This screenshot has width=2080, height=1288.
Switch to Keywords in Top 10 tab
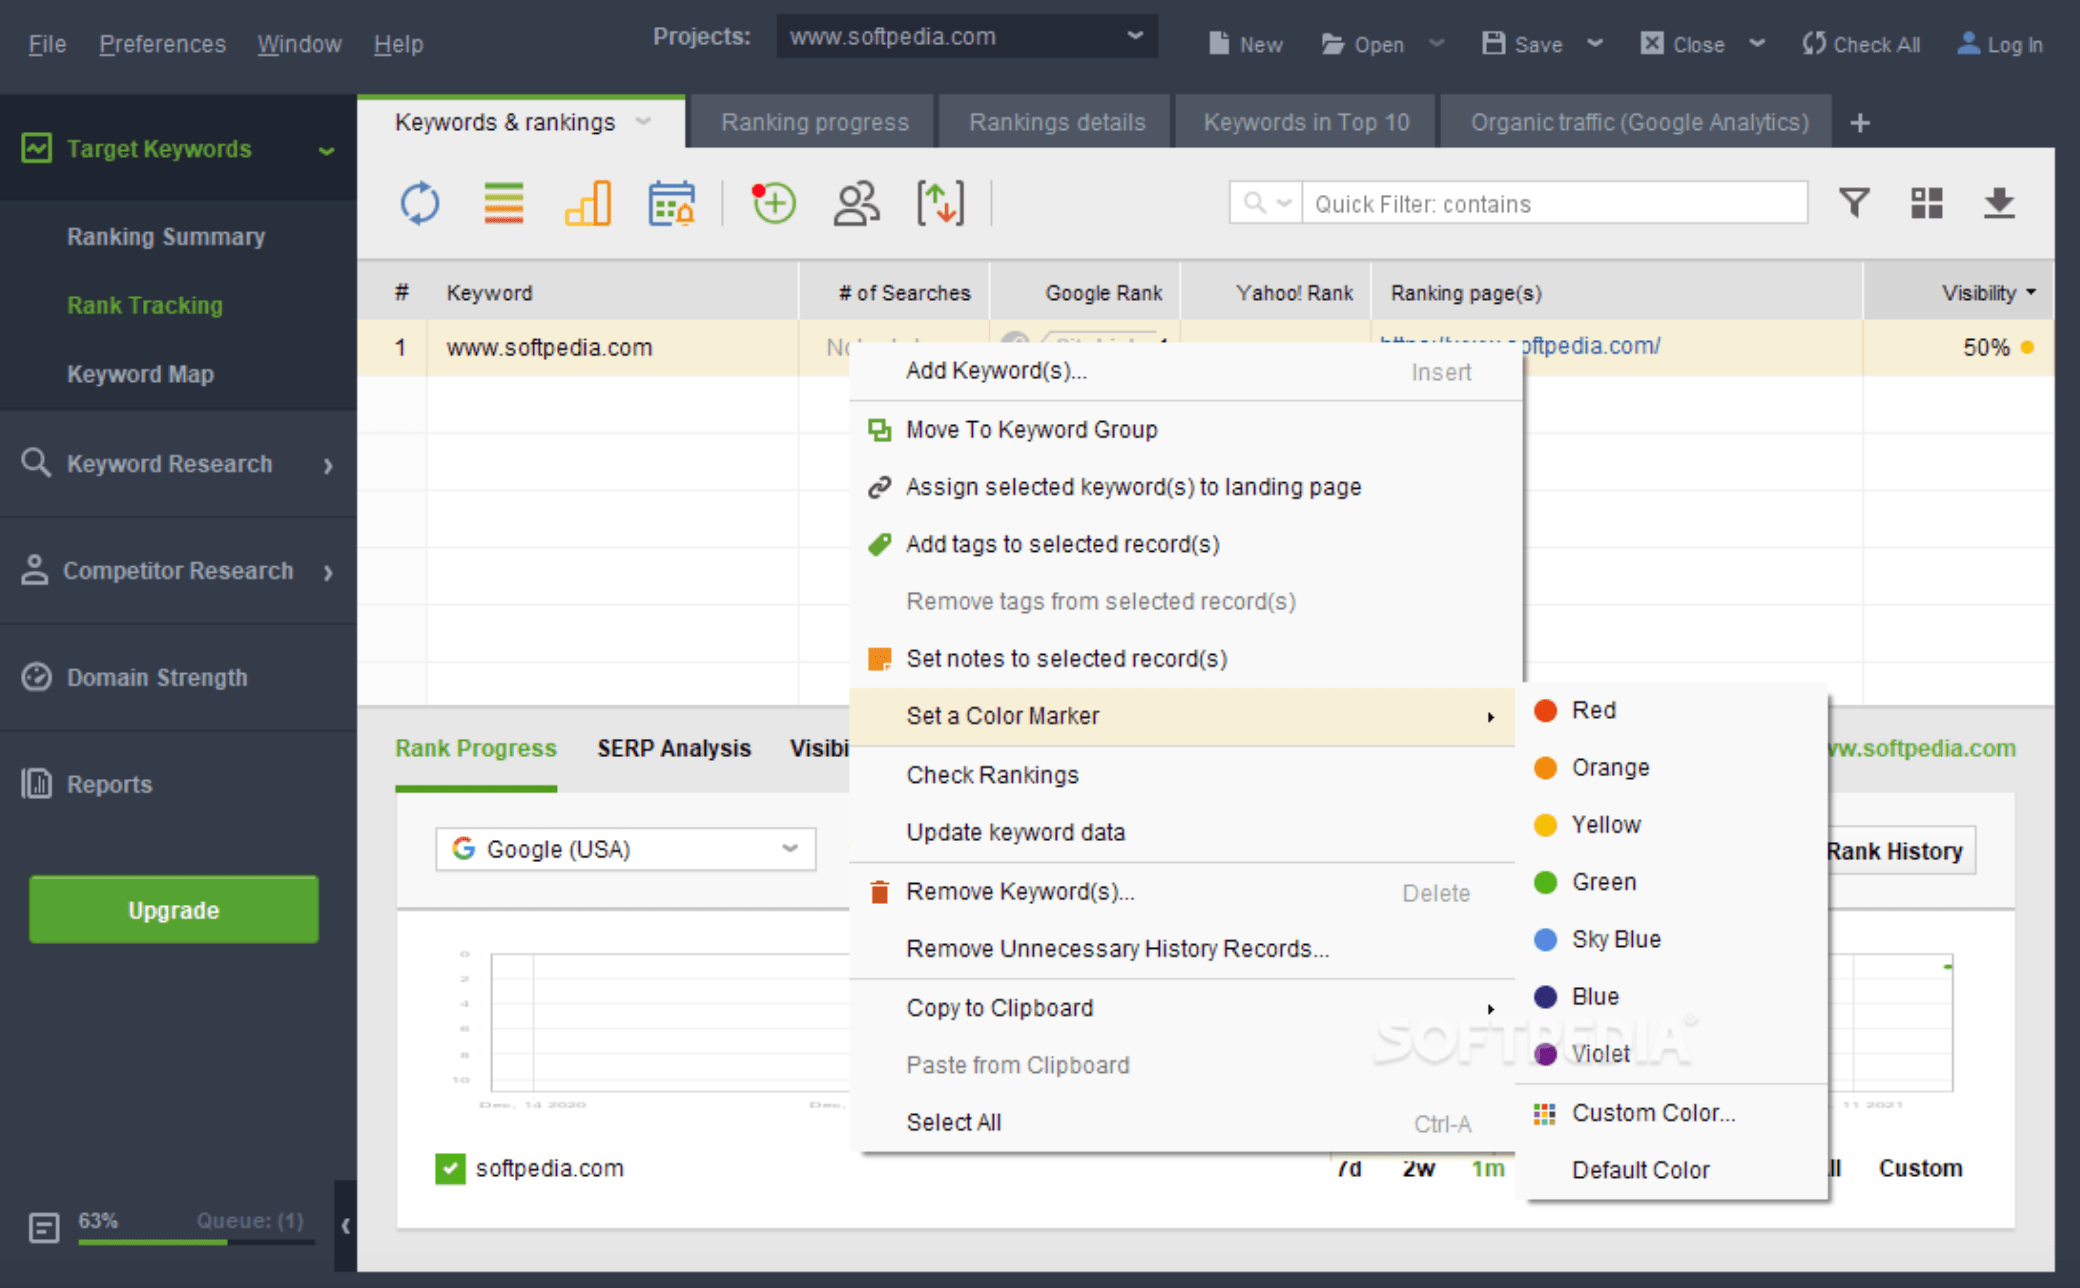click(1306, 122)
